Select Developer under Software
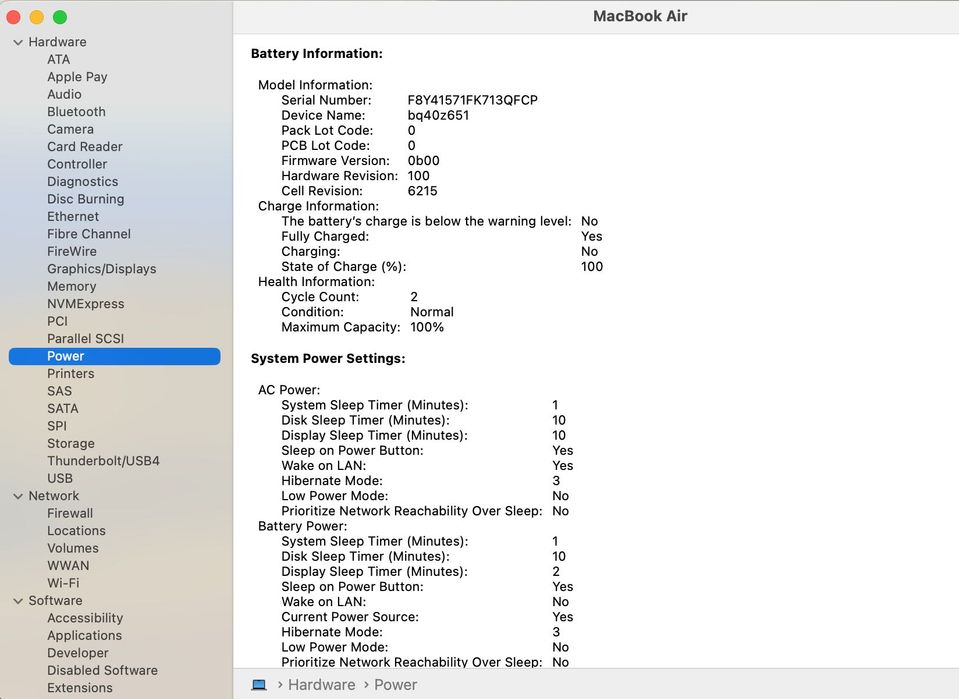Image resolution: width=959 pixels, height=699 pixels. point(78,653)
